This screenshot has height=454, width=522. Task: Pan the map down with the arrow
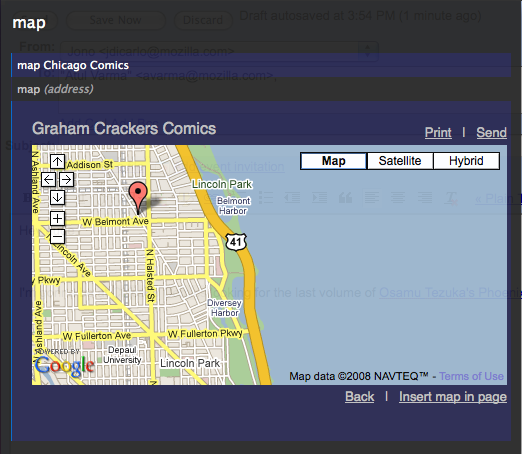click(x=57, y=197)
